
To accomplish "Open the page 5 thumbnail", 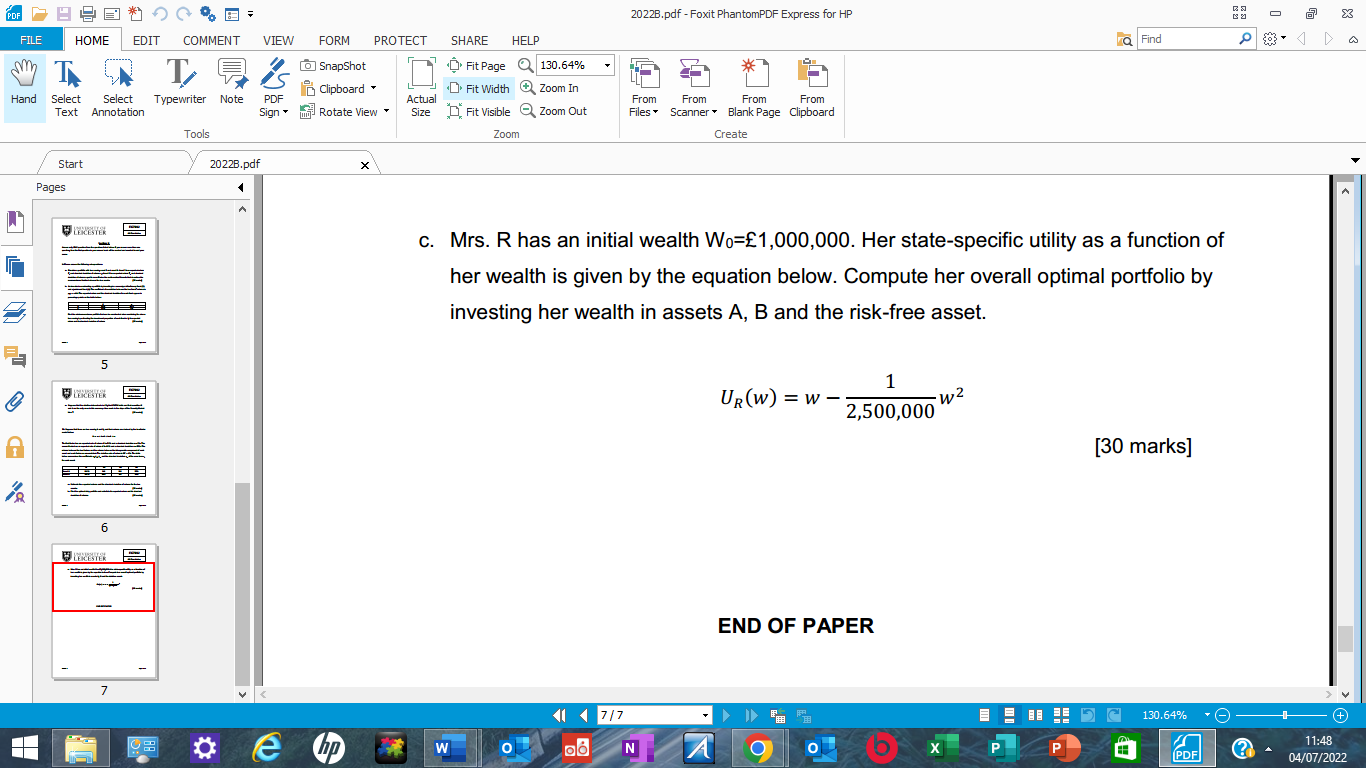I will (104, 286).
